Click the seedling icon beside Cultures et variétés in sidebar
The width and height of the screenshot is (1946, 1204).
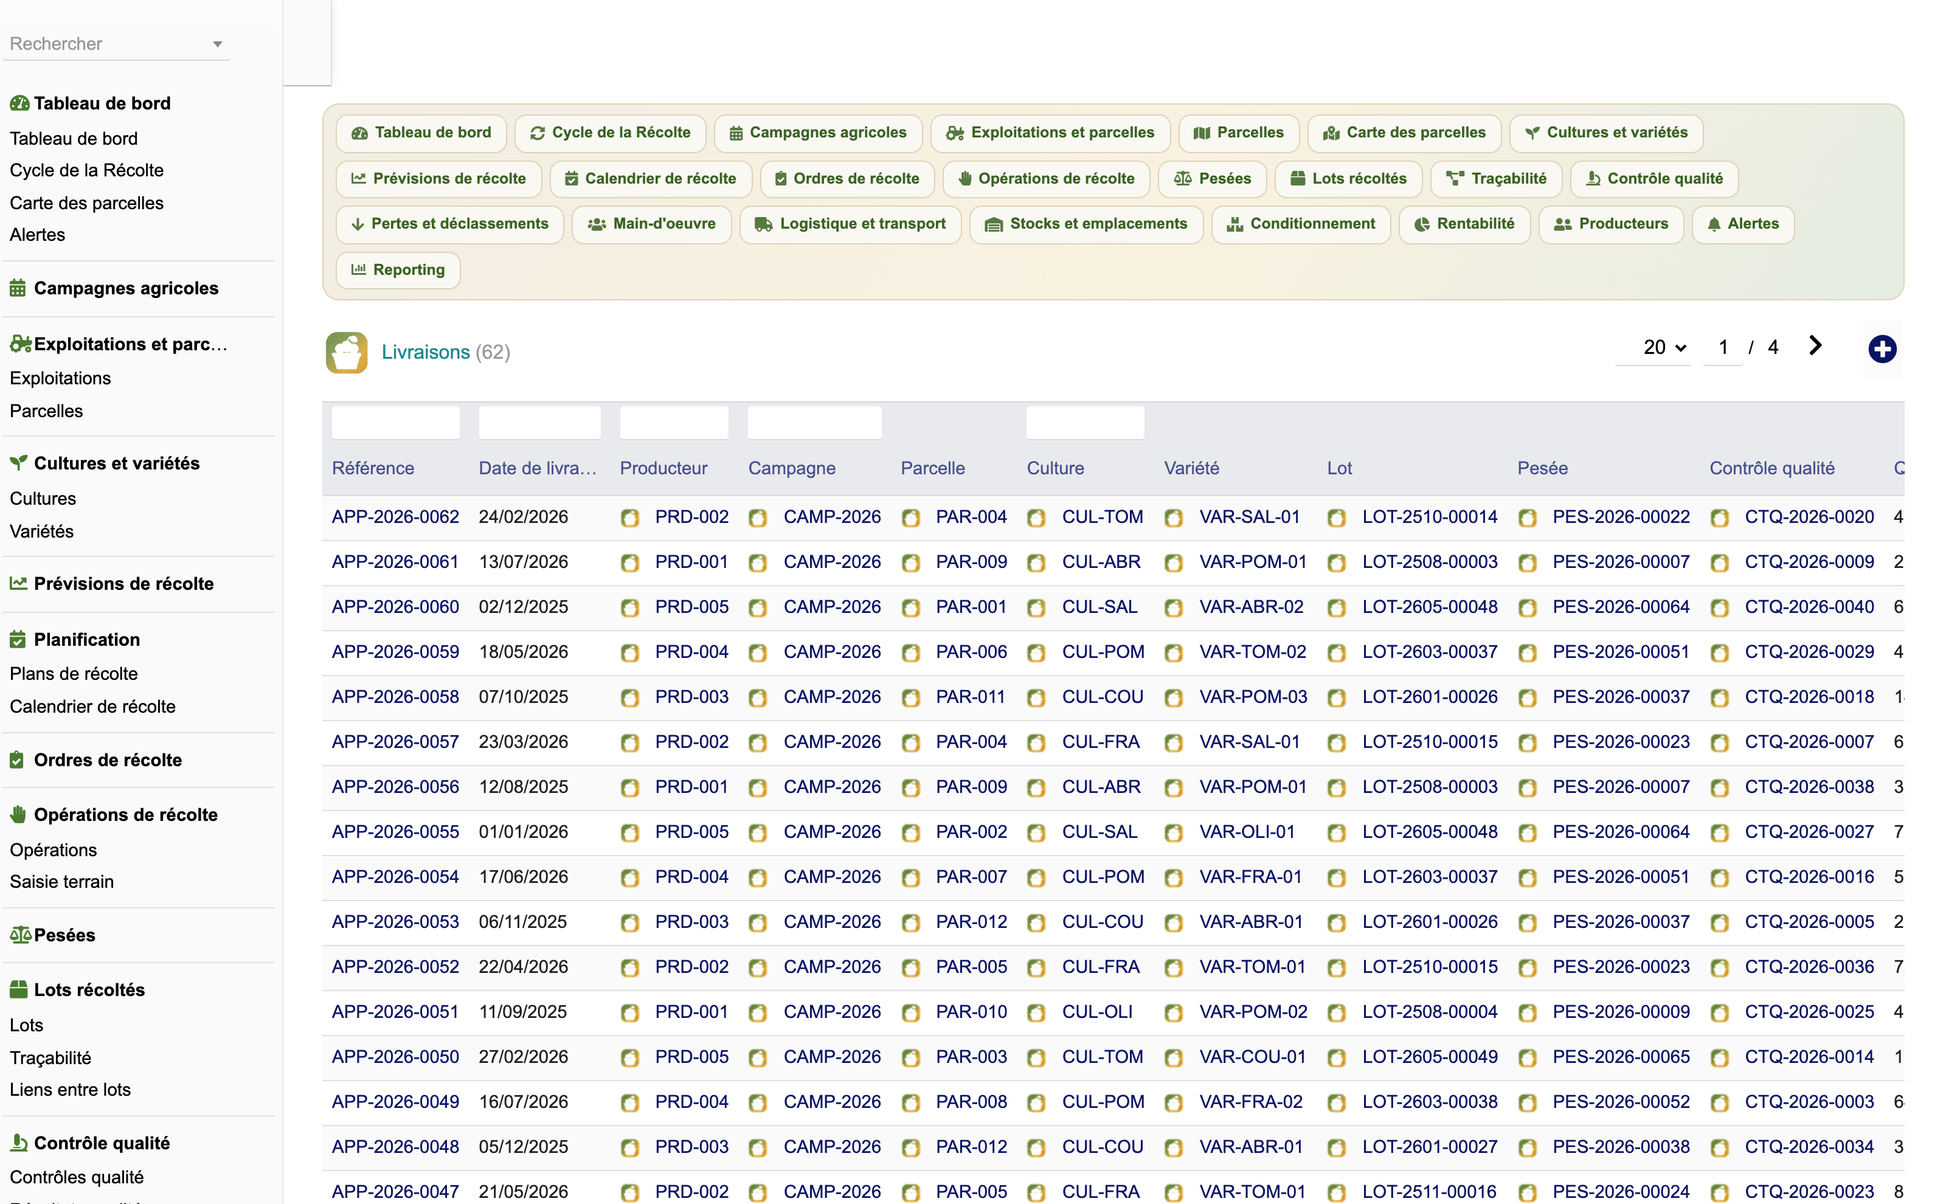point(18,463)
